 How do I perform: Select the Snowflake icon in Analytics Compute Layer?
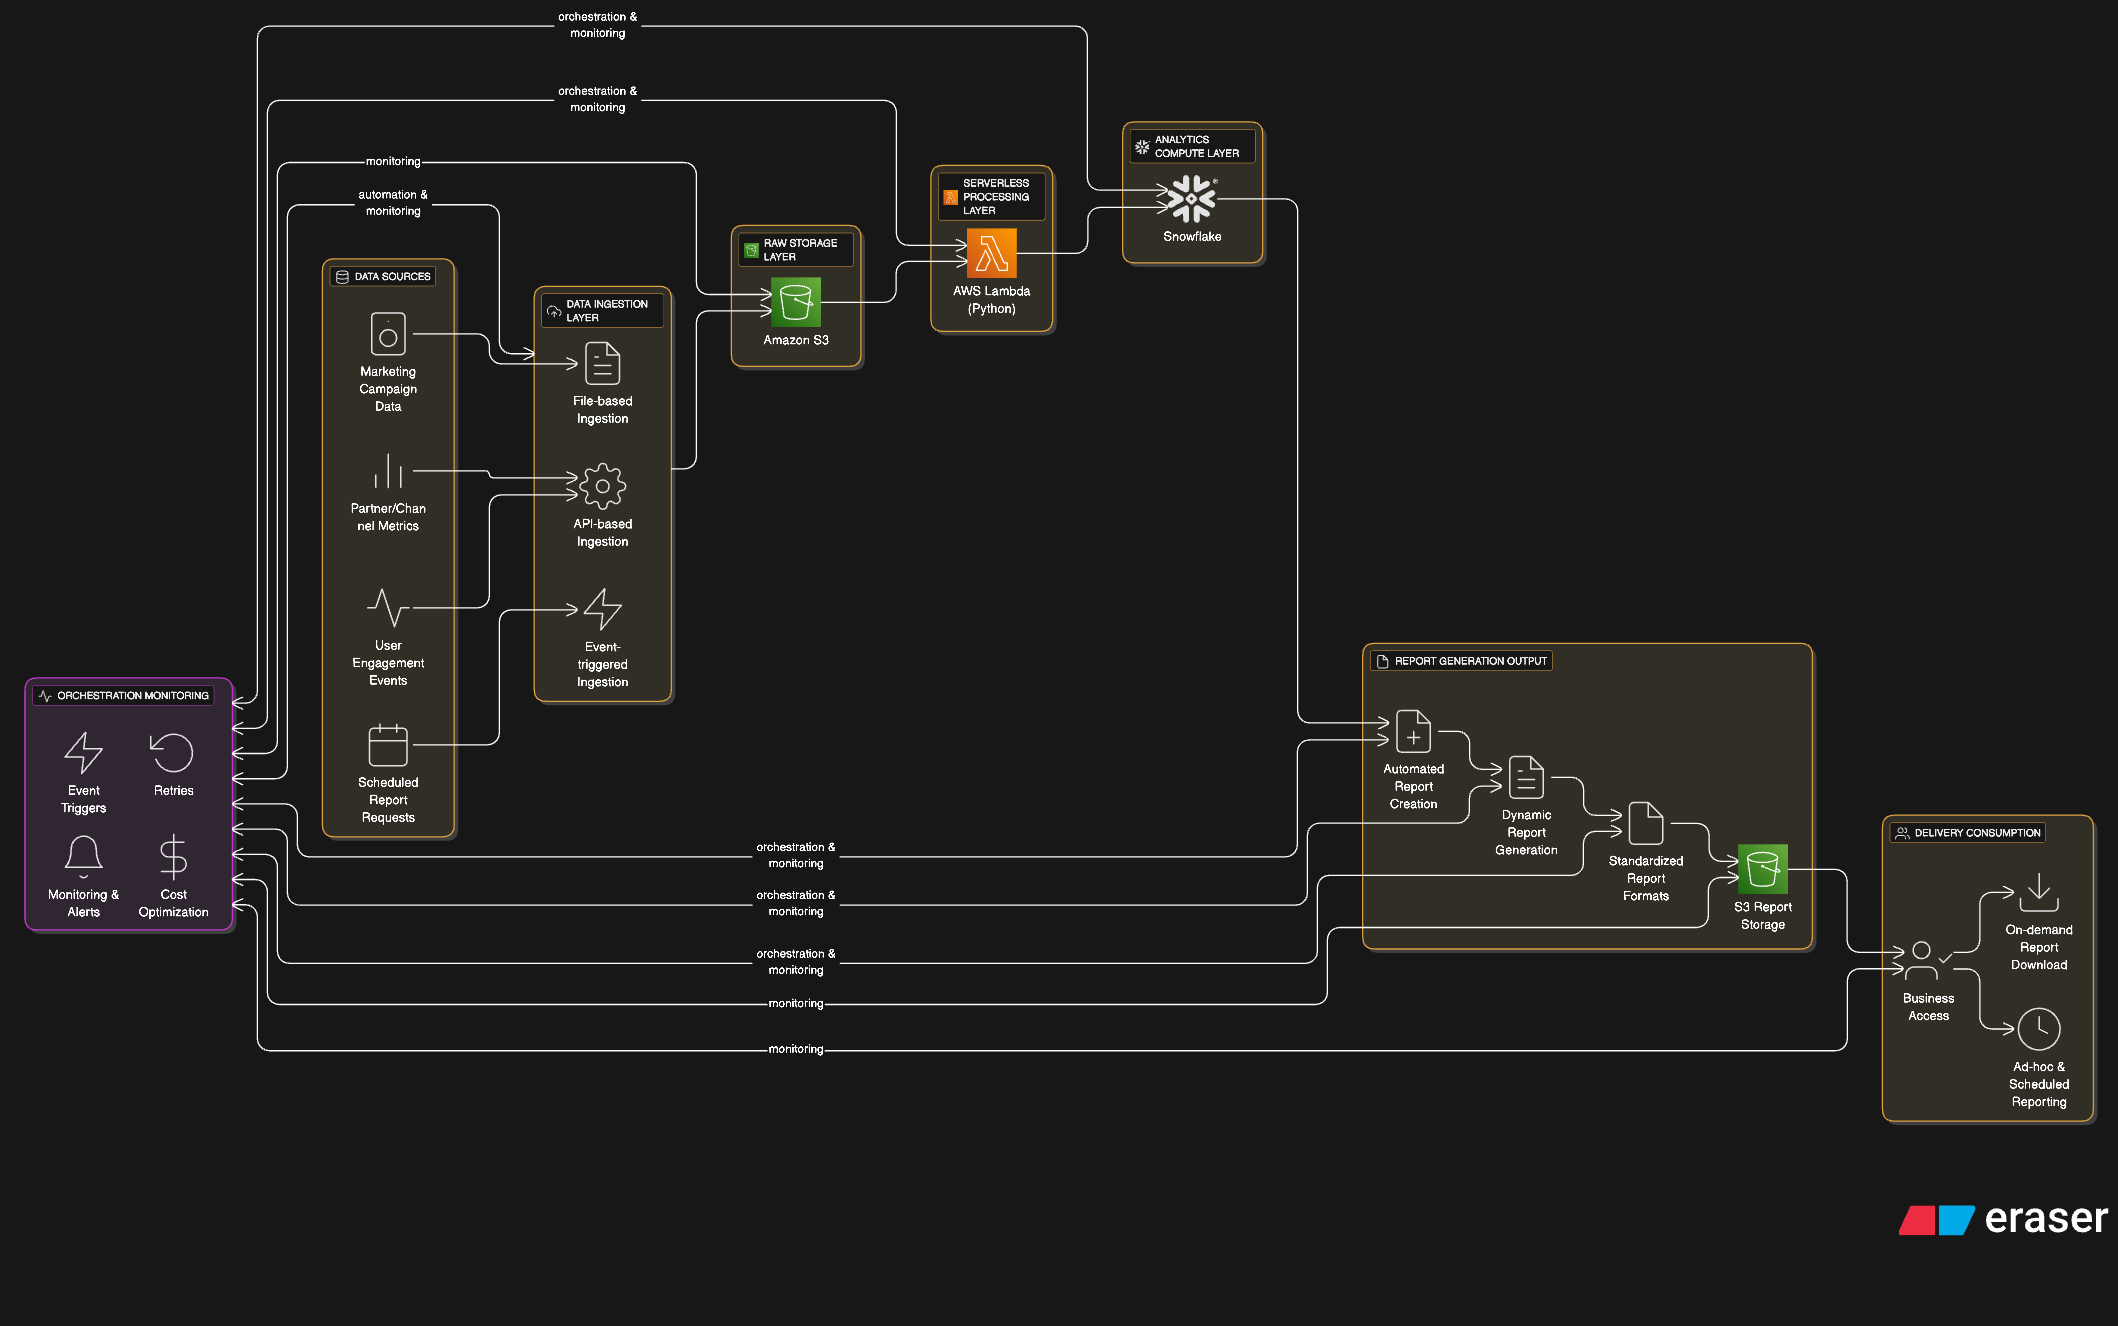[1191, 199]
